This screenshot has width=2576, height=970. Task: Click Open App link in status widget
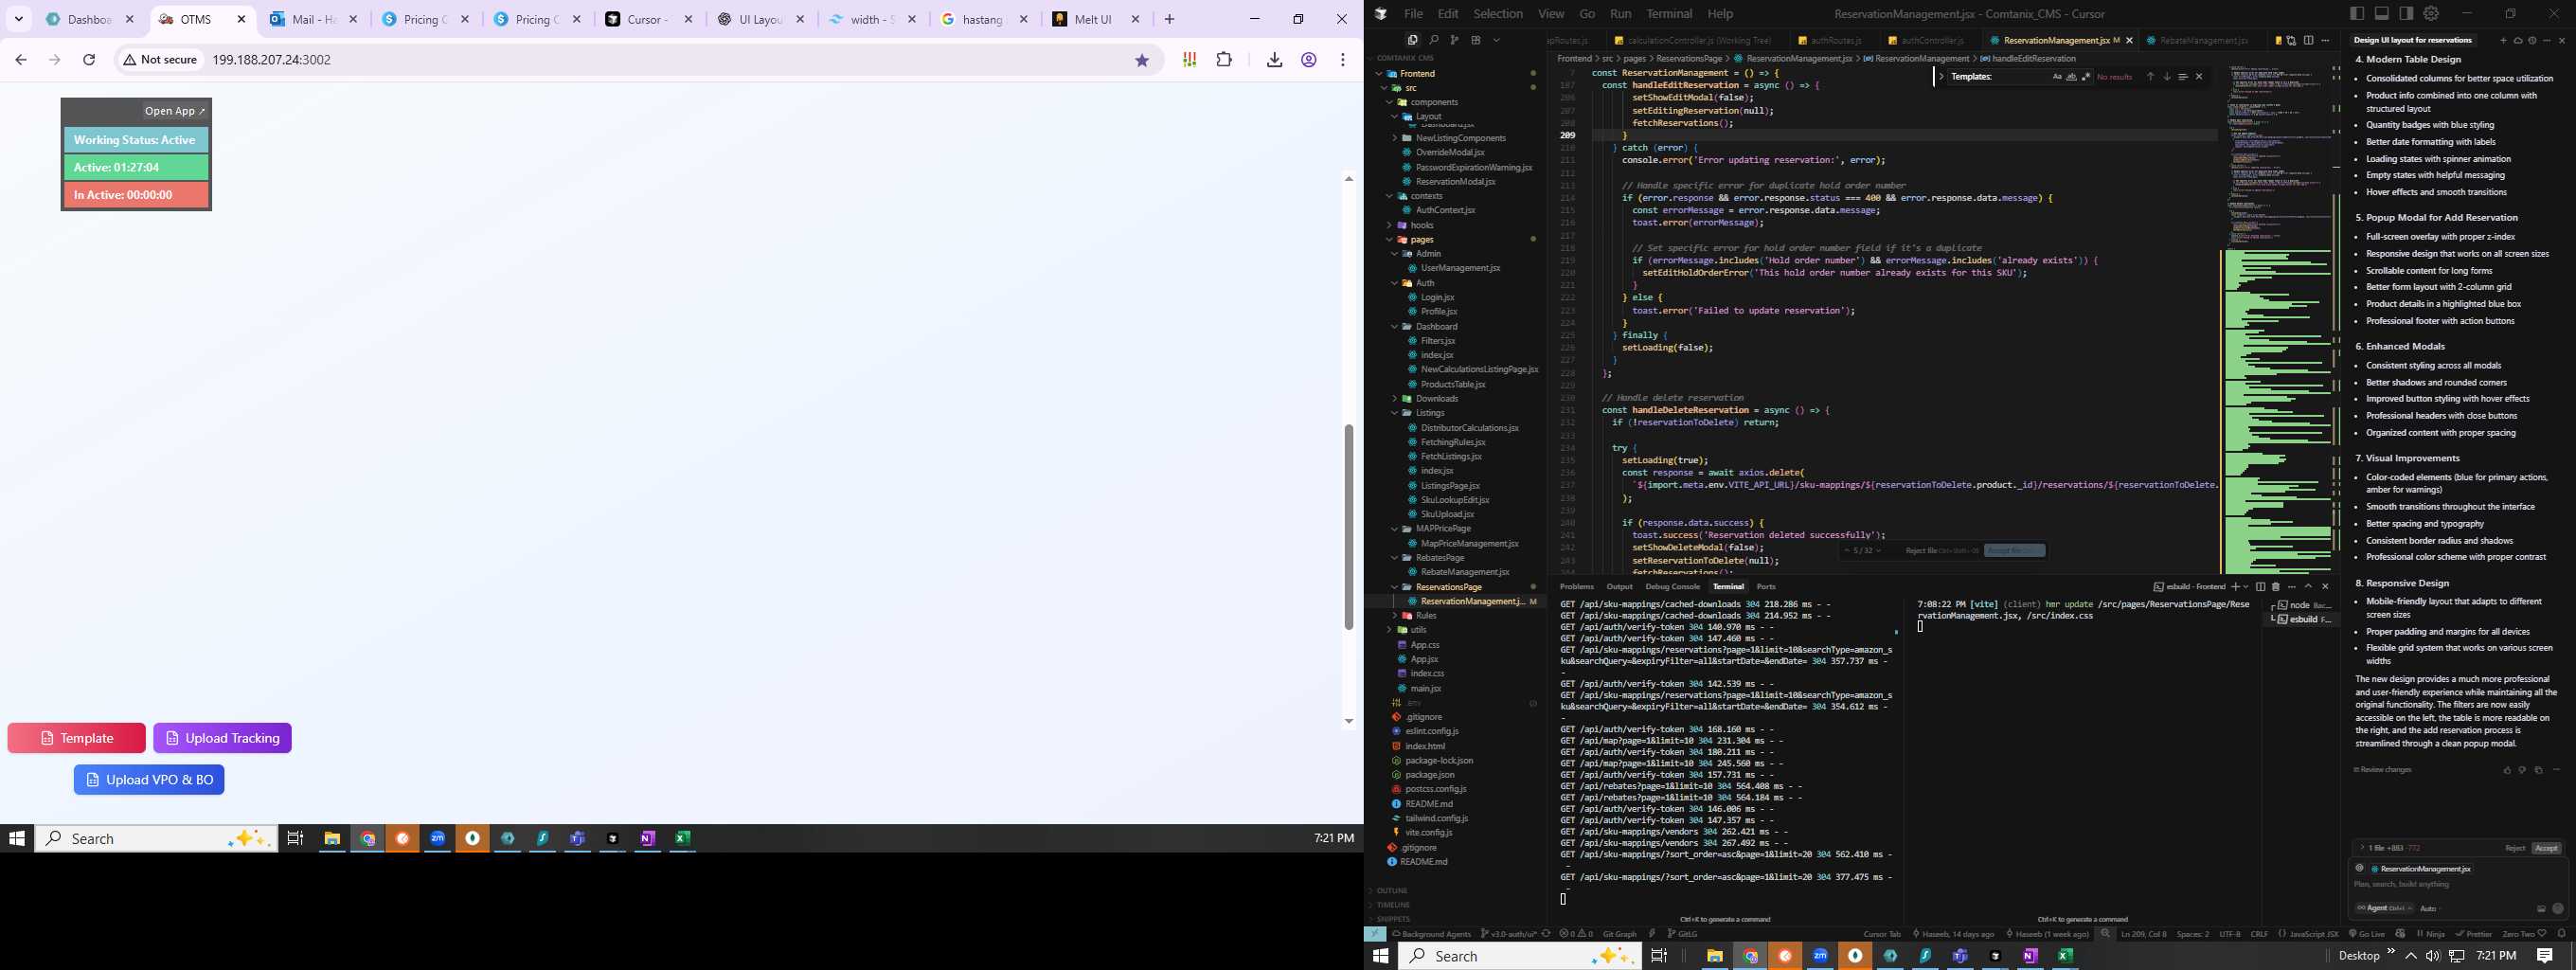[174, 111]
